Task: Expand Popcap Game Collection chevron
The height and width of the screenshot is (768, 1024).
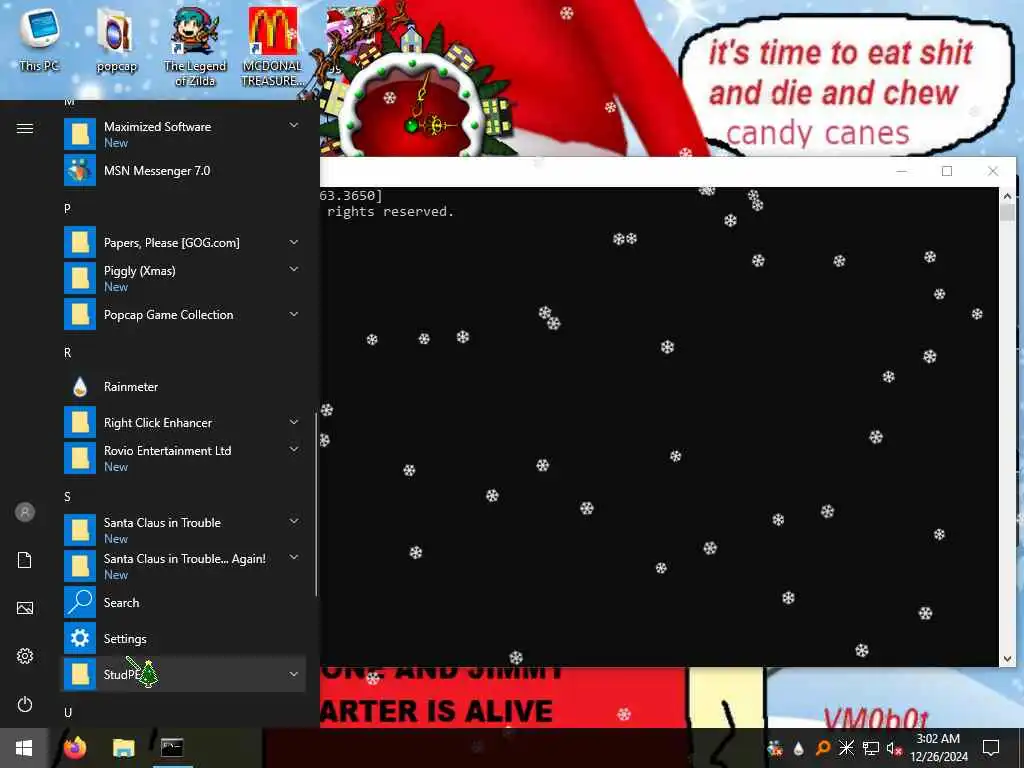Action: [294, 314]
